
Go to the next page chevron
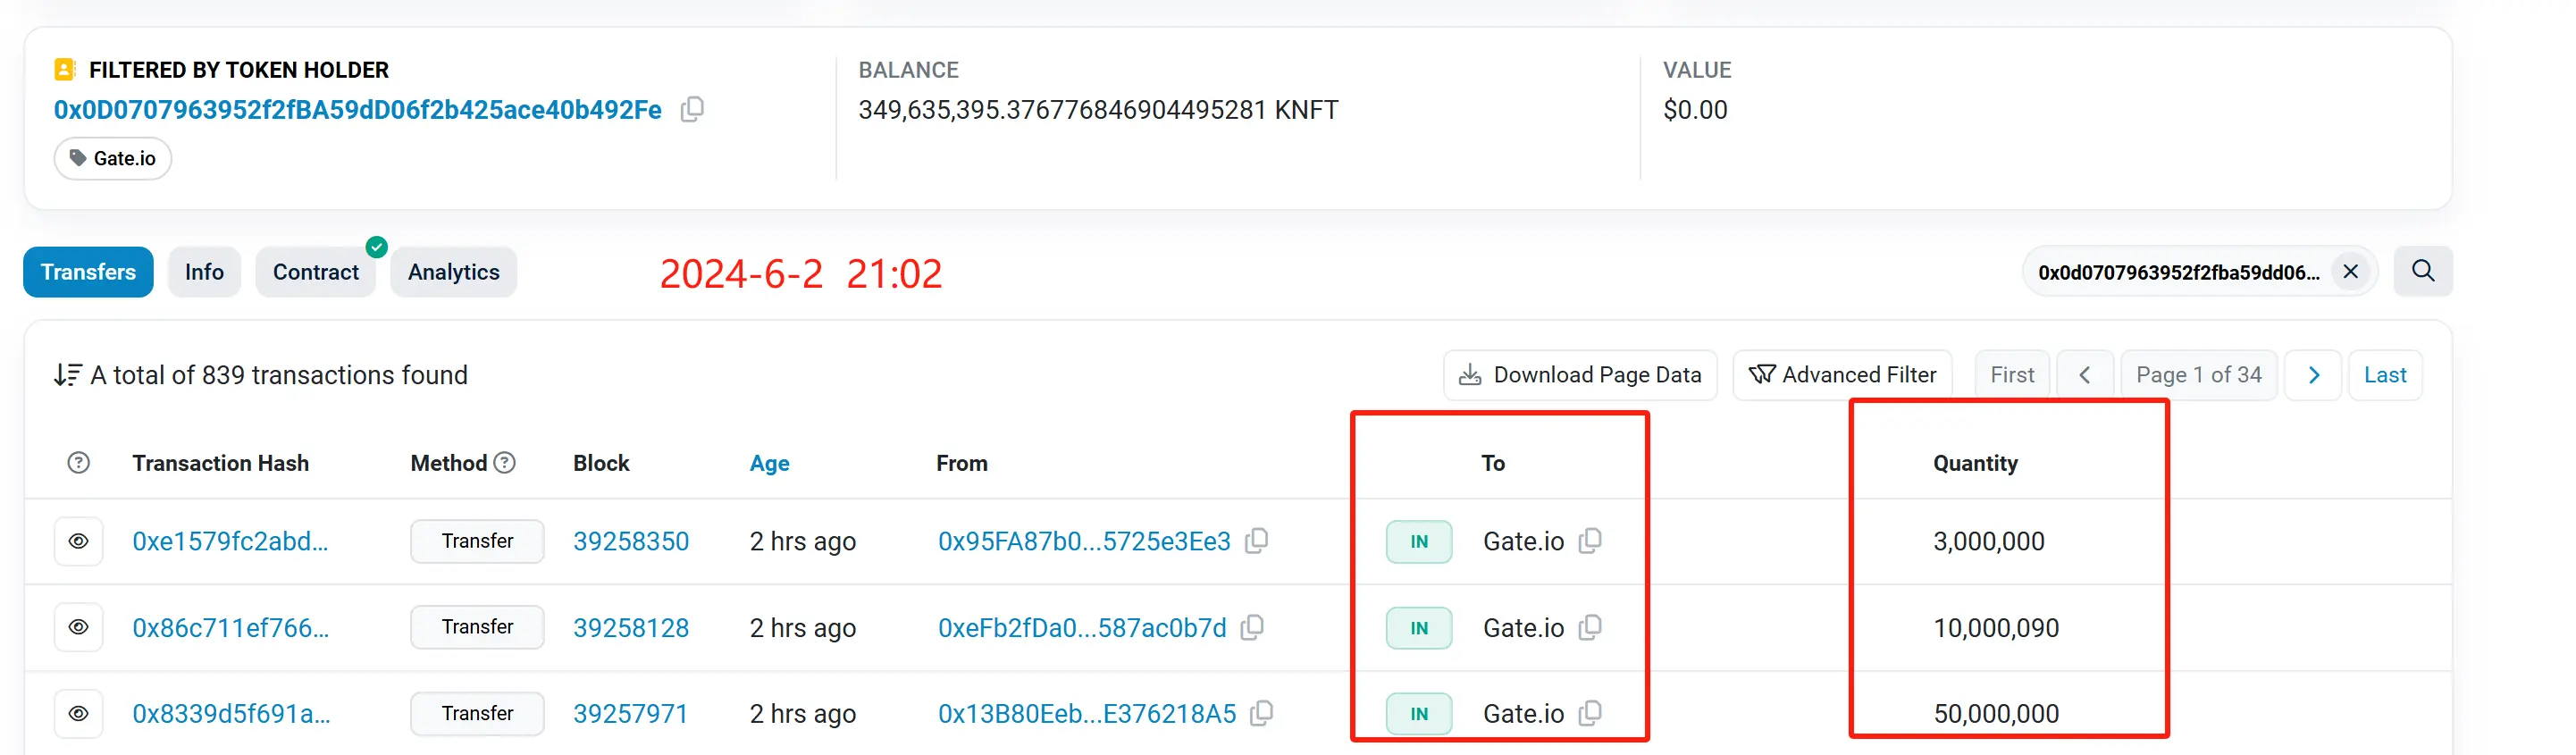point(2313,375)
